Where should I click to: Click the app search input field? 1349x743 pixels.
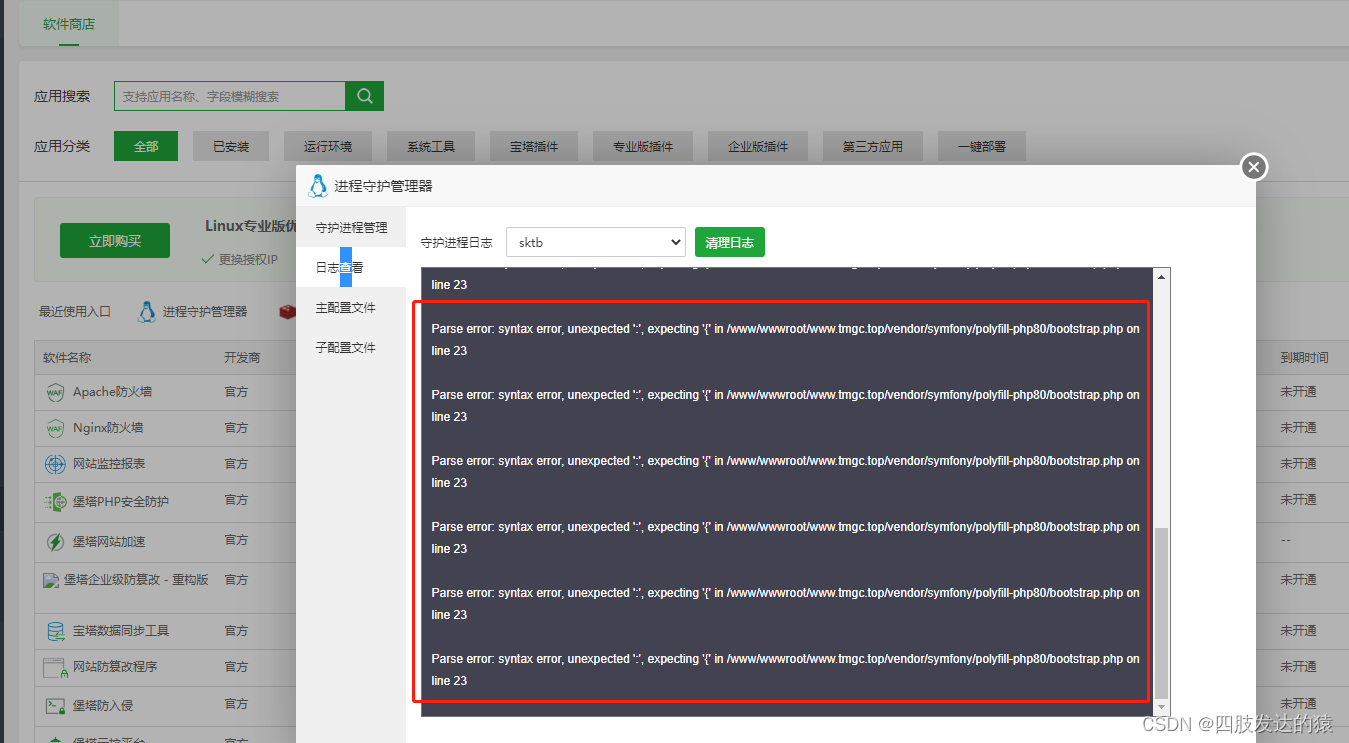[x=230, y=96]
